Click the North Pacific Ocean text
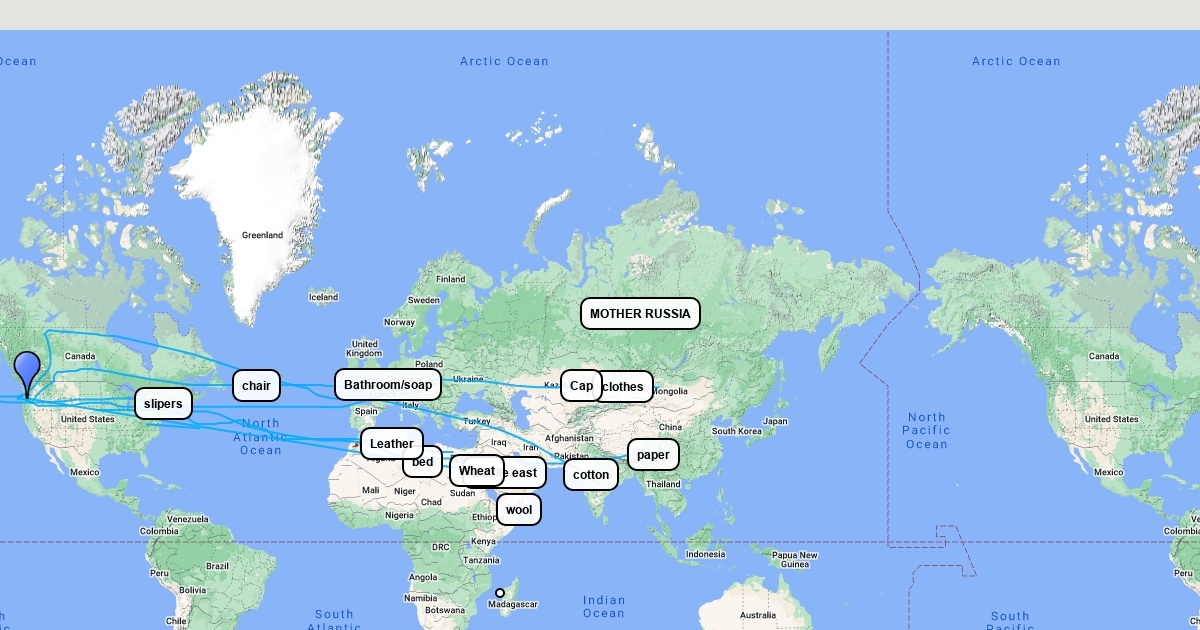Viewport: 1200px width, 630px height. [x=926, y=430]
